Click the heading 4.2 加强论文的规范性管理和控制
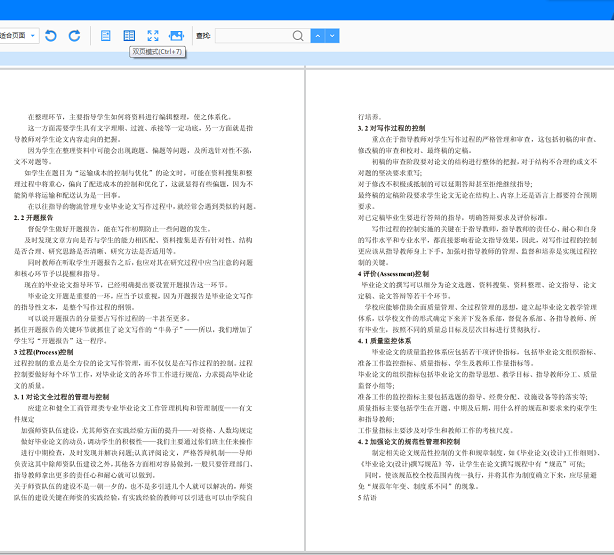Viewport: 614px width, 555px height. point(409,442)
